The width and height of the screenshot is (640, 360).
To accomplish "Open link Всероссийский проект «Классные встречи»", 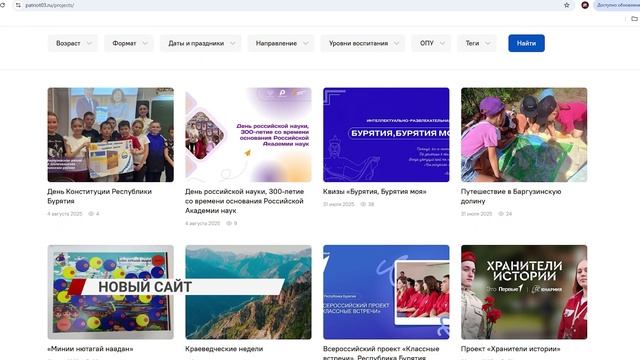I will pos(381,353).
